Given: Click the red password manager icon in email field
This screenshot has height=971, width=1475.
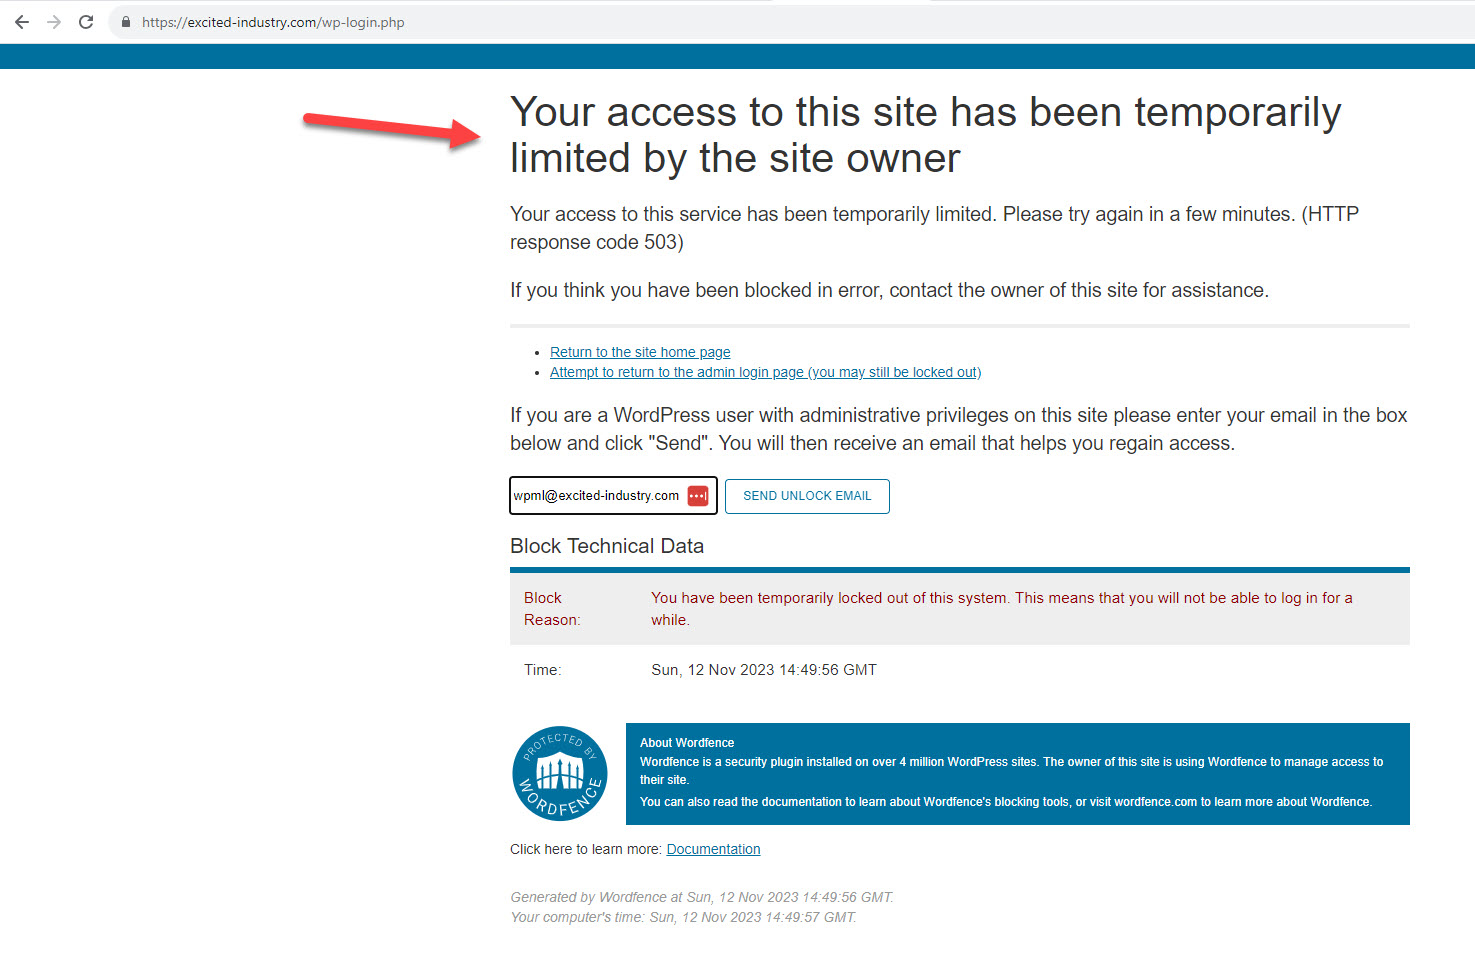Looking at the screenshot, I should (x=698, y=496).
